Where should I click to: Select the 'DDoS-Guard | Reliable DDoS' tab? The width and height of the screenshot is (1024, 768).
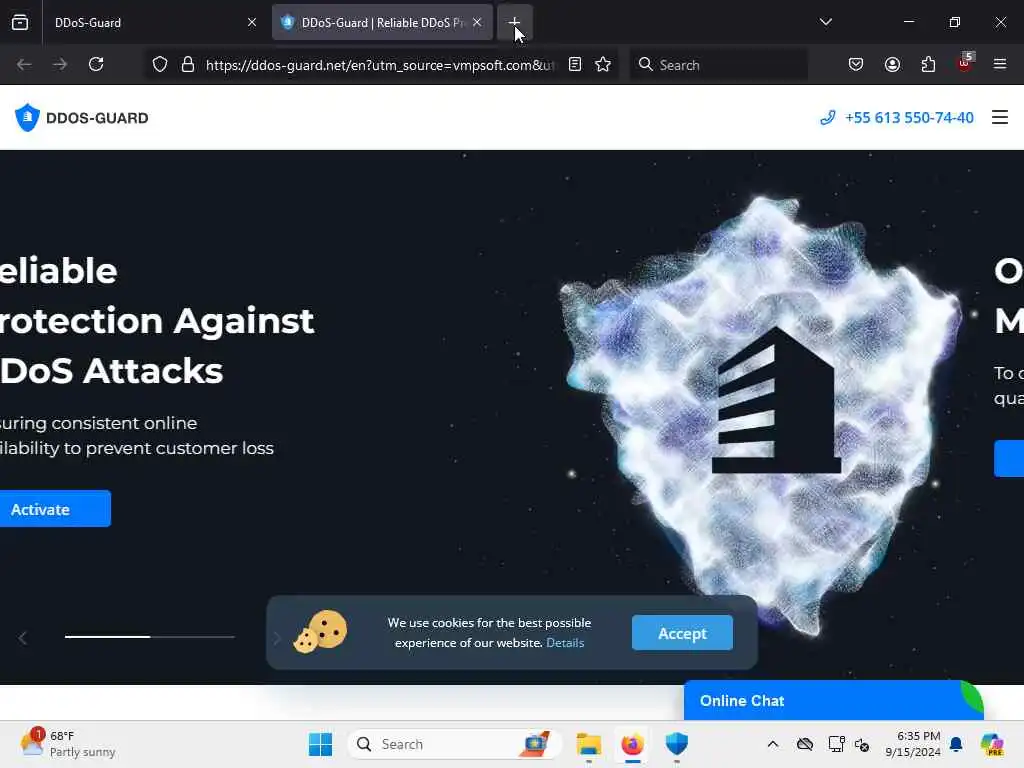click(382, 22)
